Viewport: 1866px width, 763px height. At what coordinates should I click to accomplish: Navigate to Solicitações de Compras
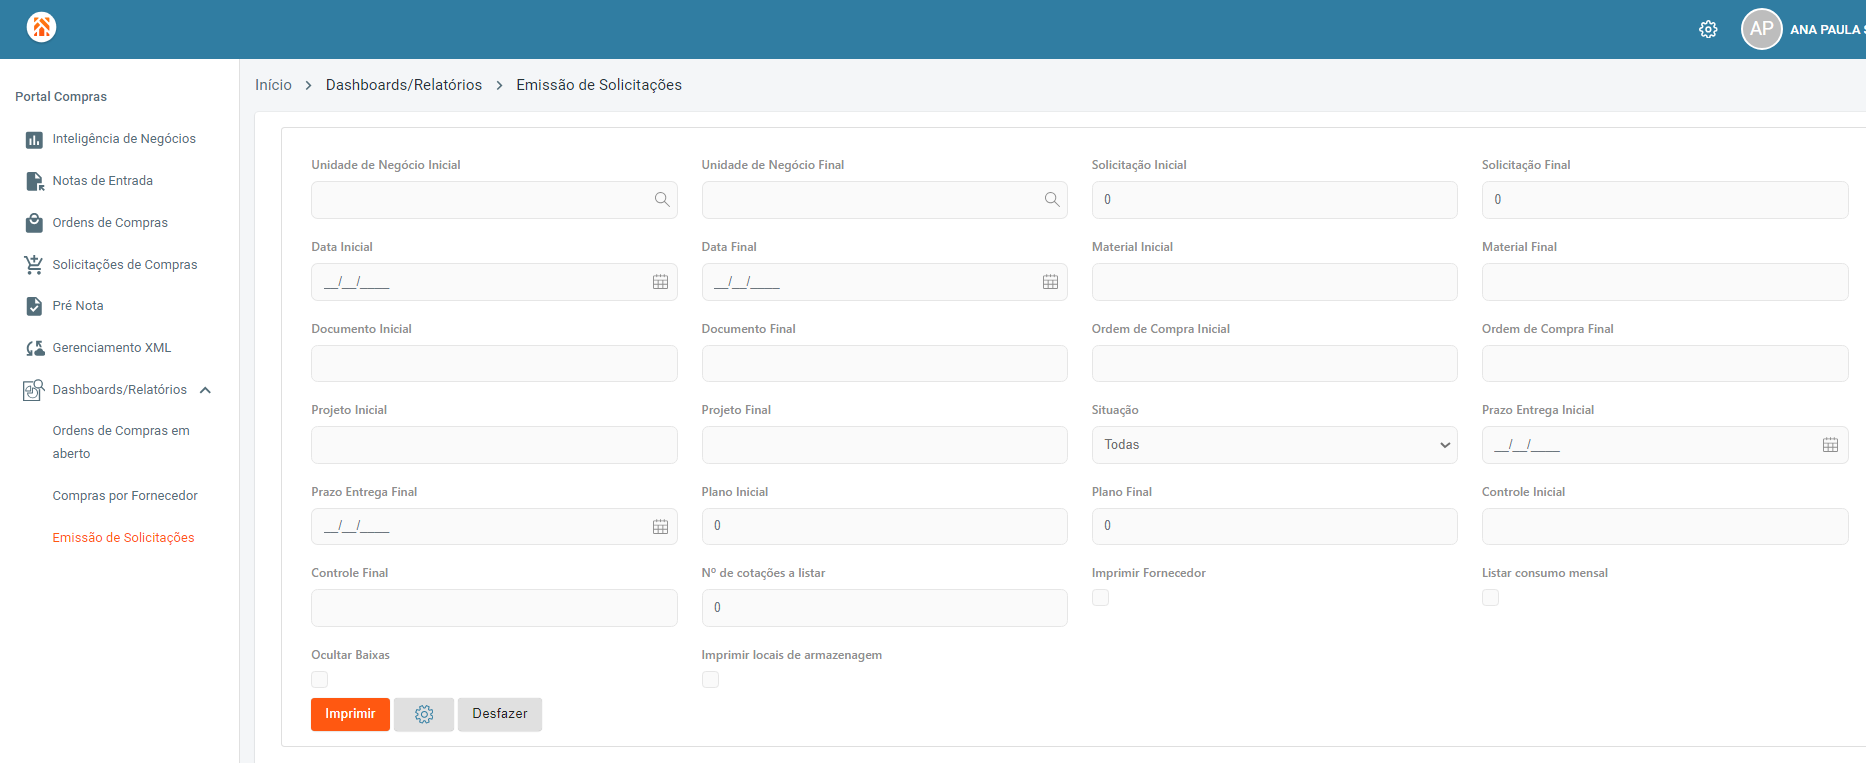click(125, 265)
